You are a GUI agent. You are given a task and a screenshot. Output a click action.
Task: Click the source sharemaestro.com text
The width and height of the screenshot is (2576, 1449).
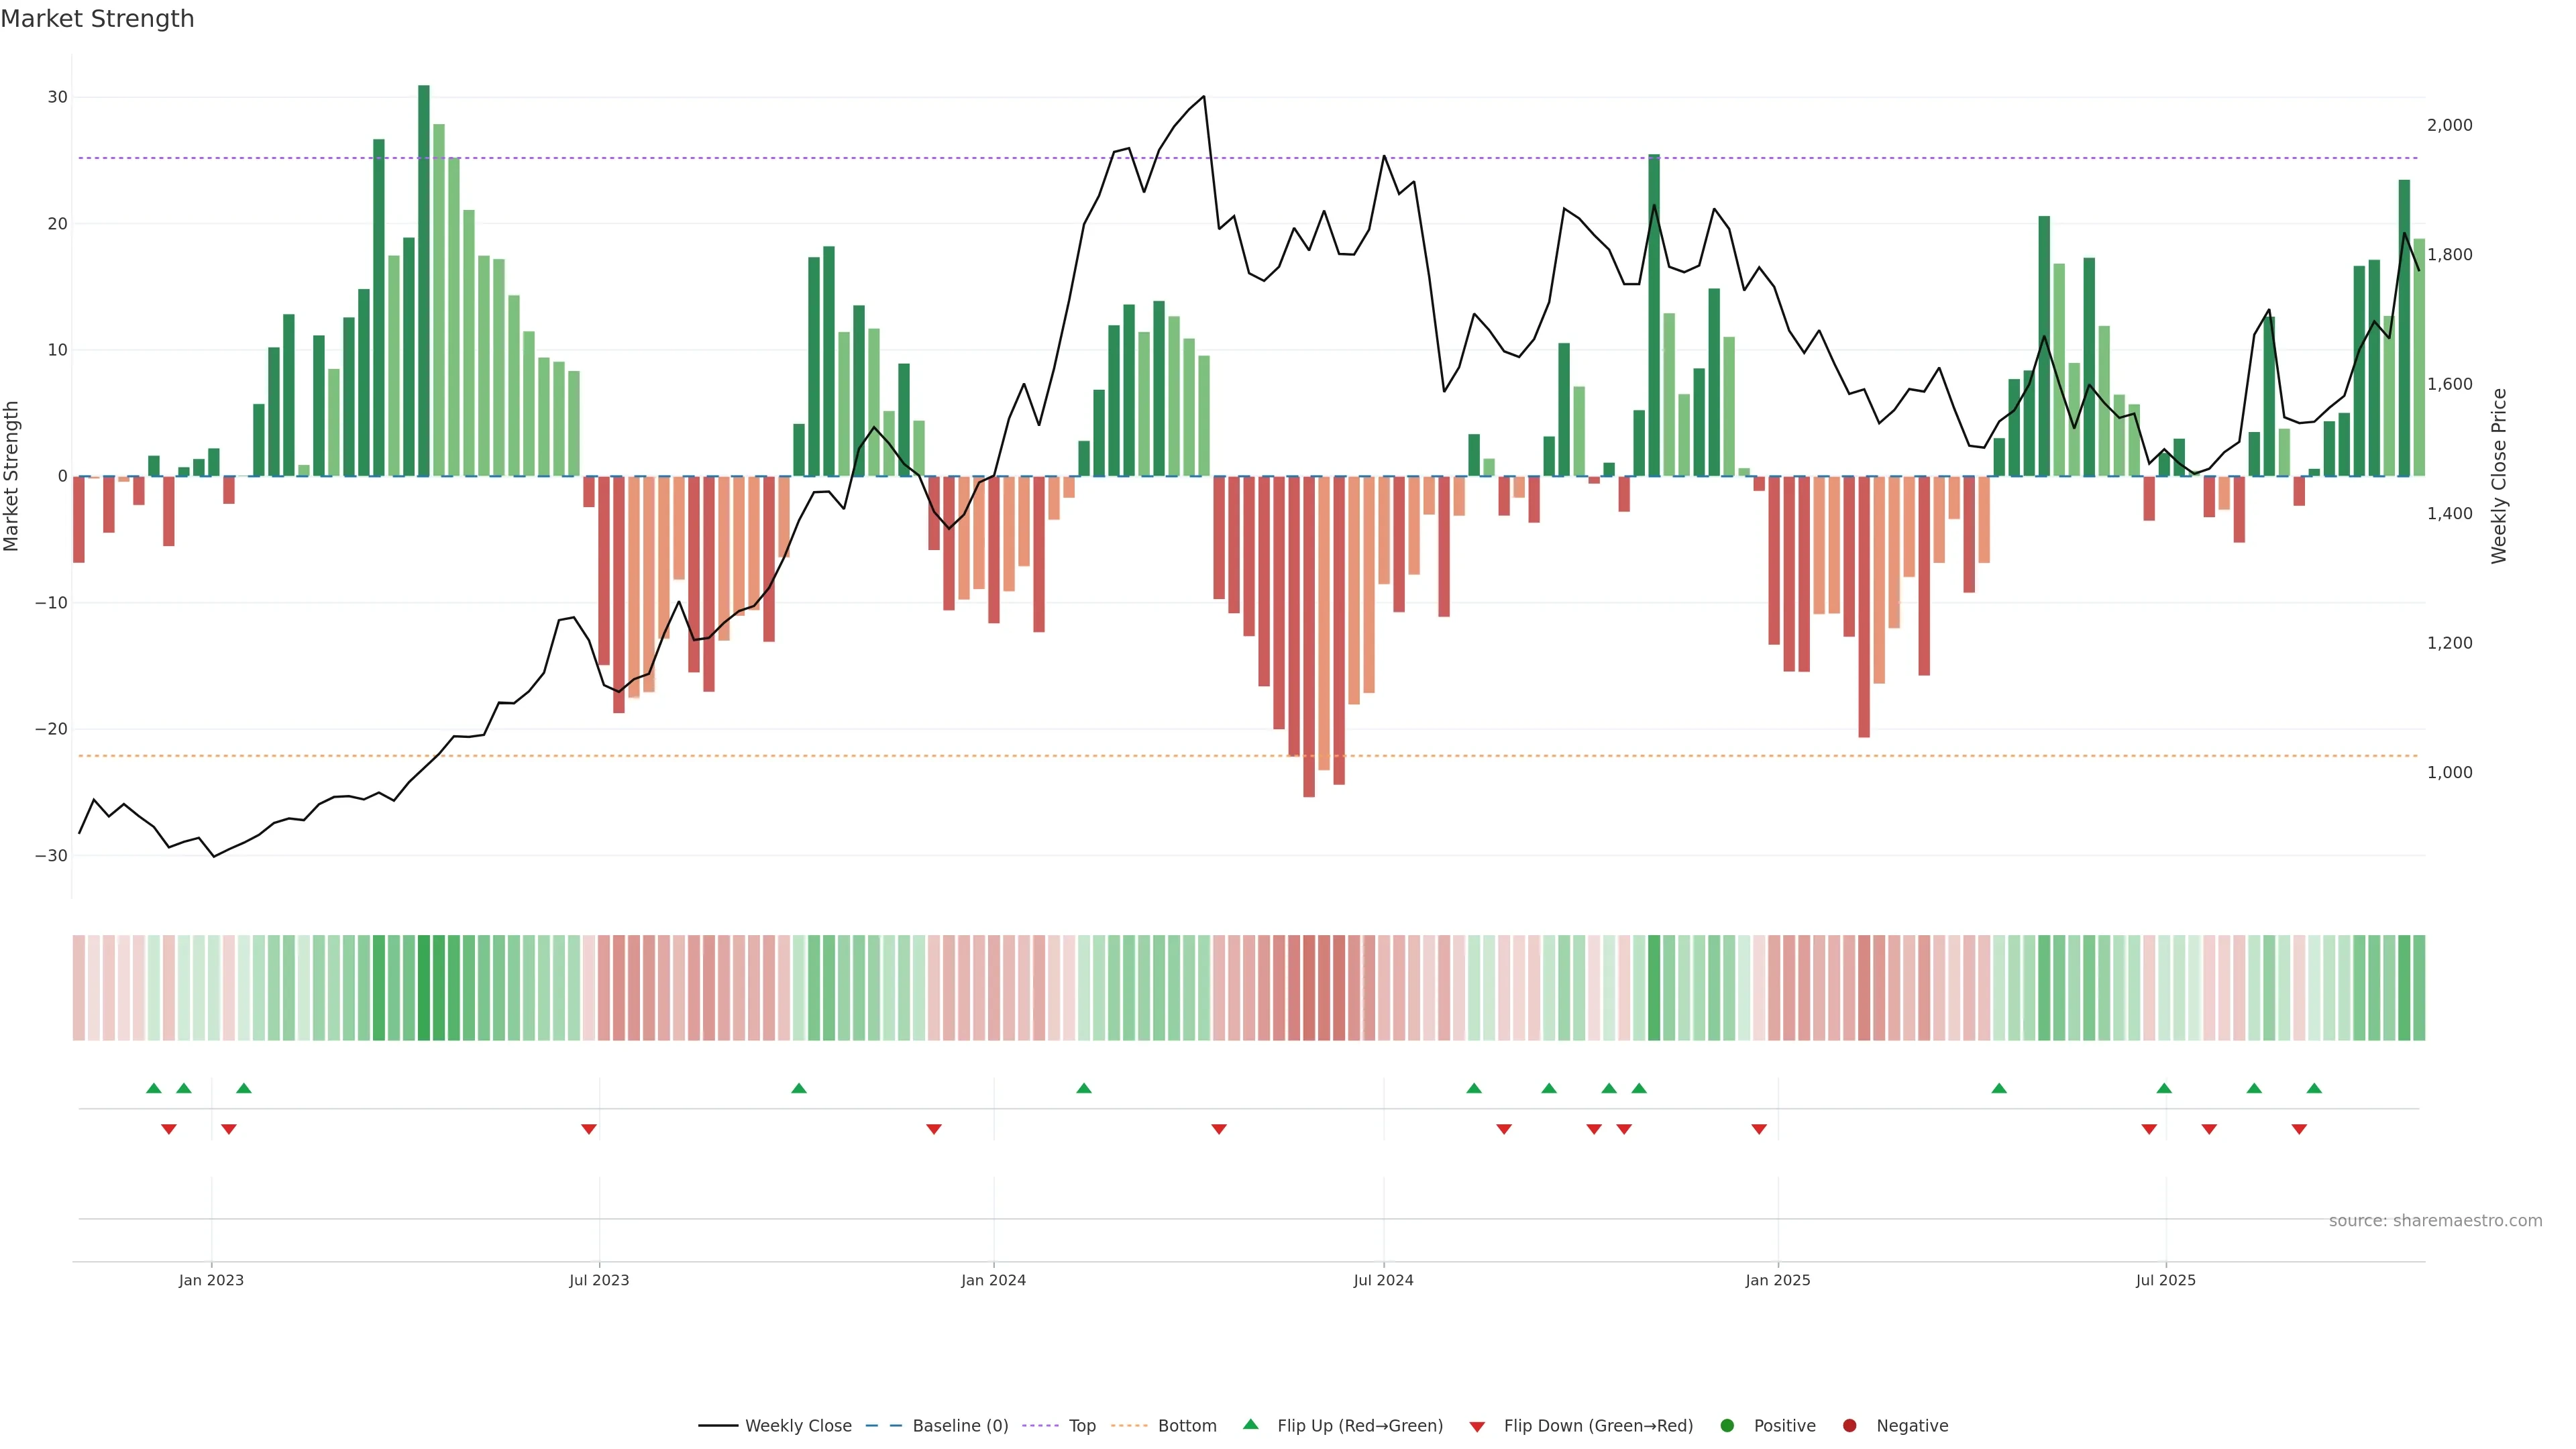coord(2435,1221)
